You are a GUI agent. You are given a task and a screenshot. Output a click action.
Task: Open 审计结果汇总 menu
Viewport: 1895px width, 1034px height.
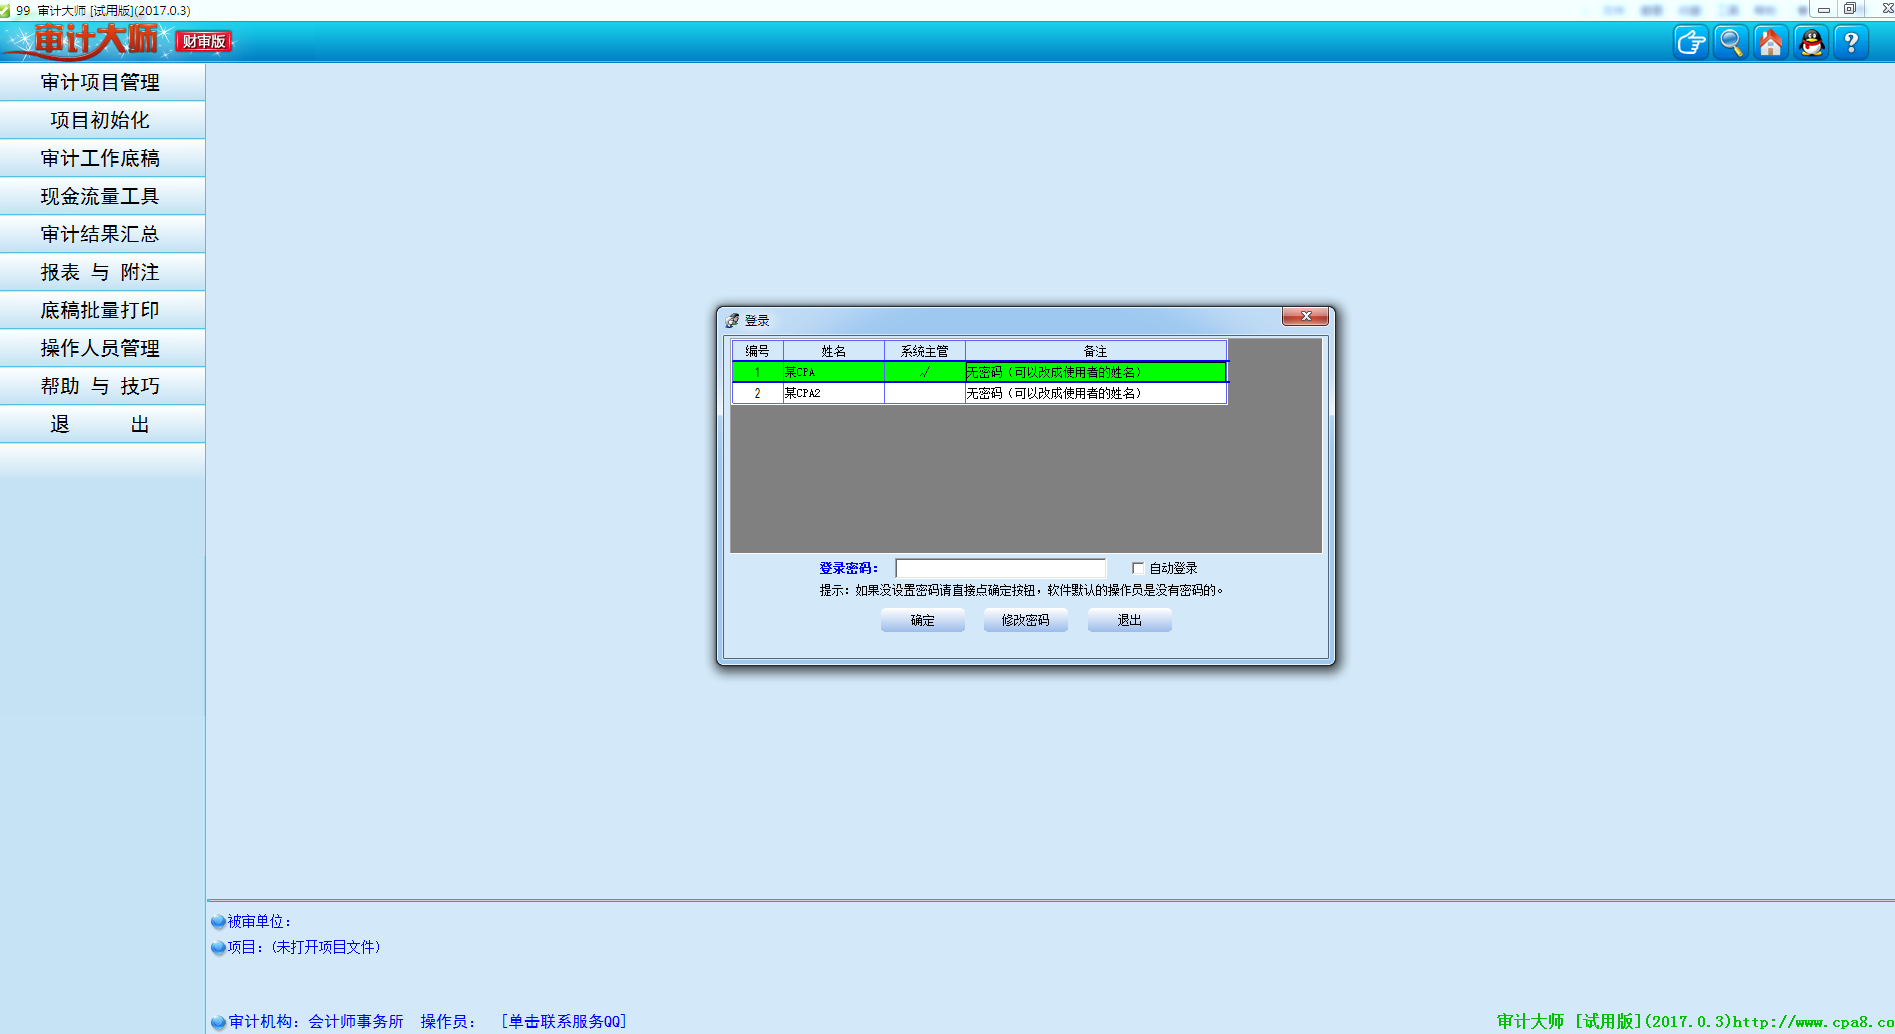(102, 234)
